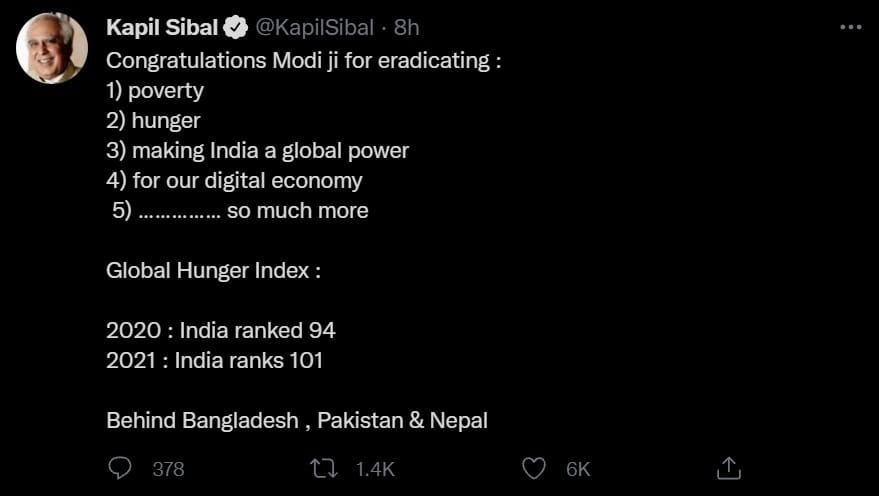
Task: Open the Kapil Sibal display name link
Action: pos(161,27)
